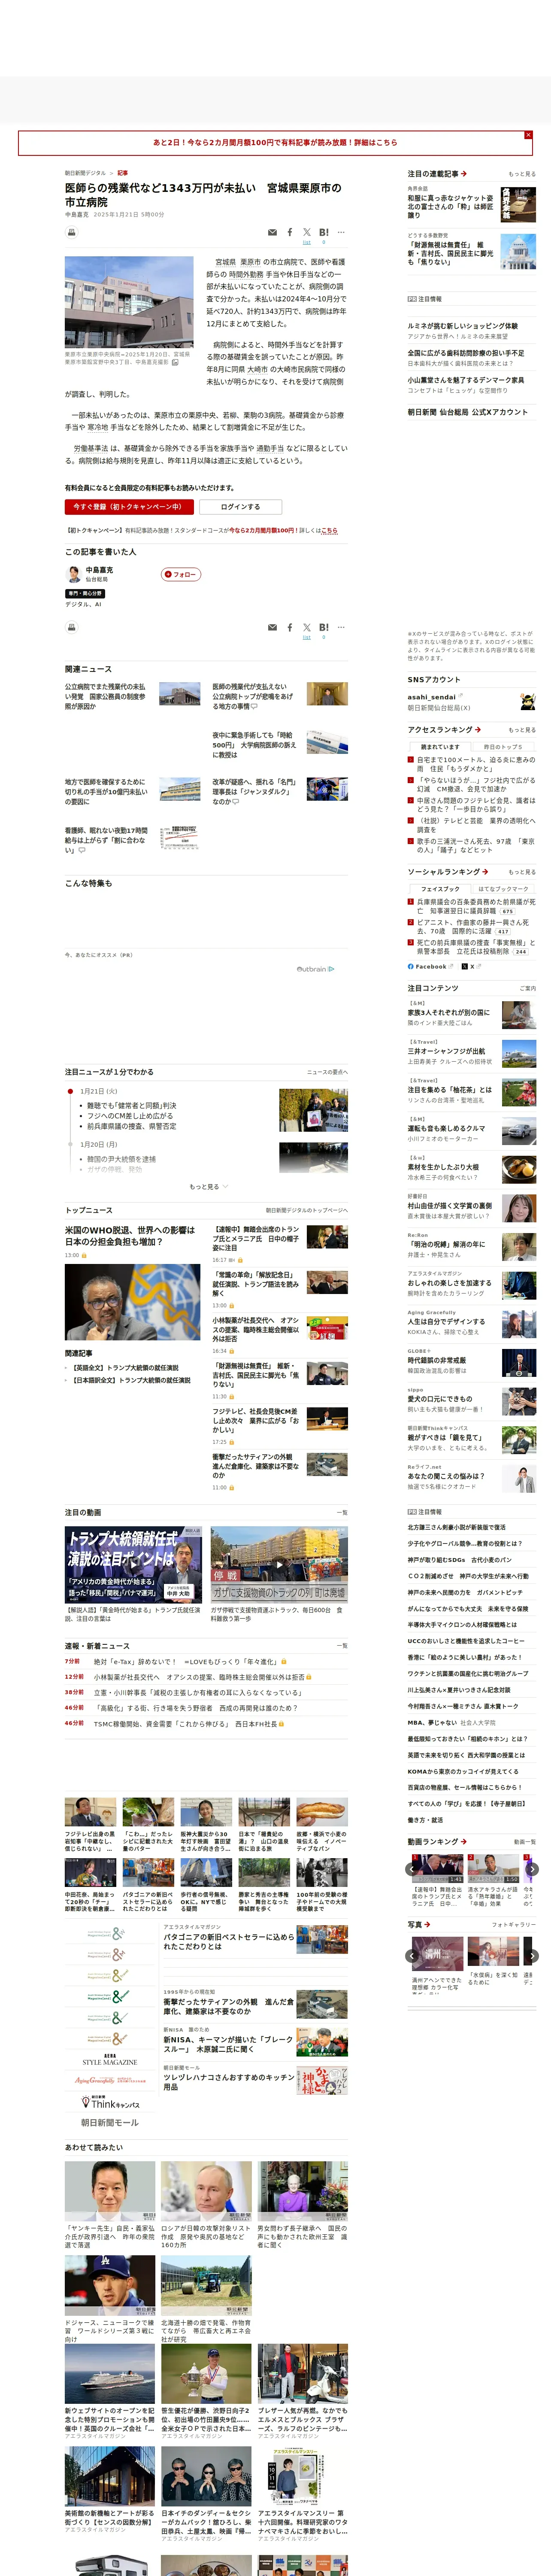Image resolution: width=551 pixels, height=2576 pixels.
Task: Open 一覧 link beside 注目の動画
Action: (342, 1513)
